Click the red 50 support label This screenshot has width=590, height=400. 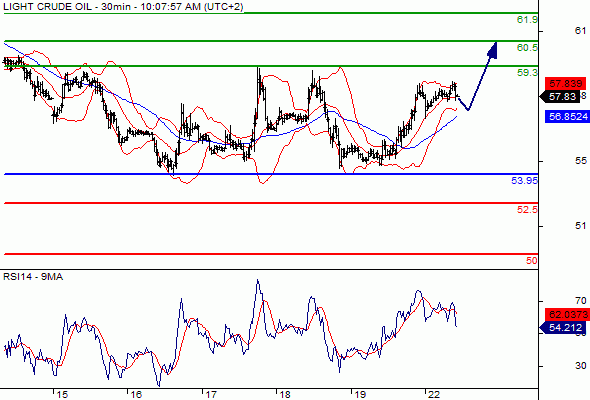click(x=532, y=260)
